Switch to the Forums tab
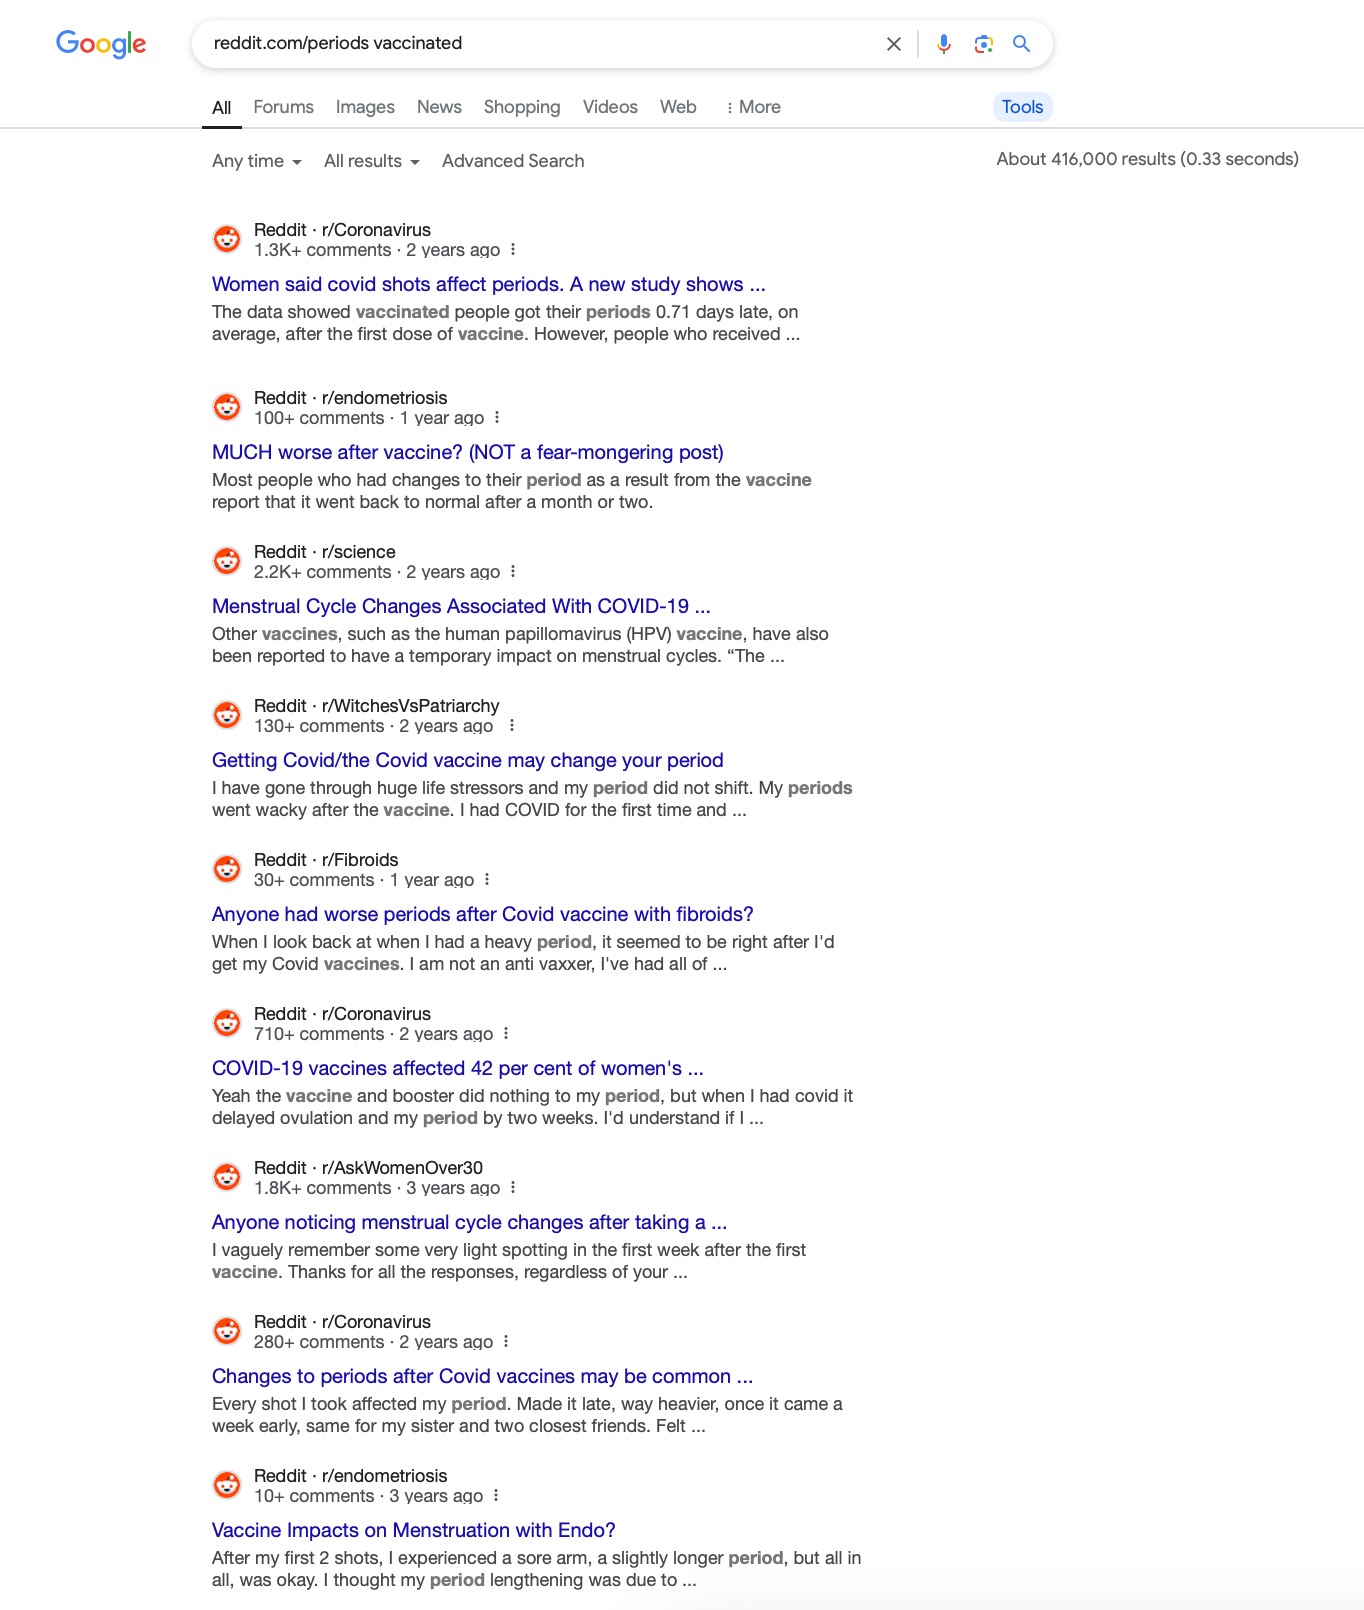 point(283,107)
